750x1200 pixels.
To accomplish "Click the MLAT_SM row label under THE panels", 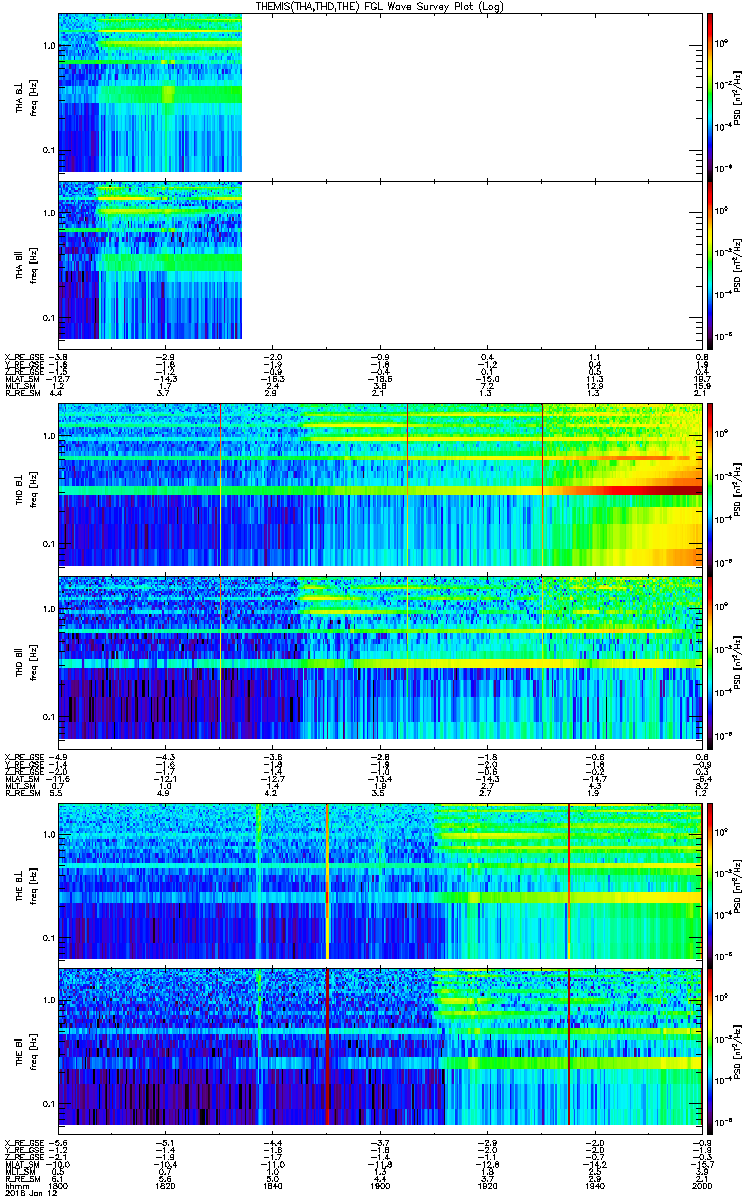I will tap(21, 1165).
